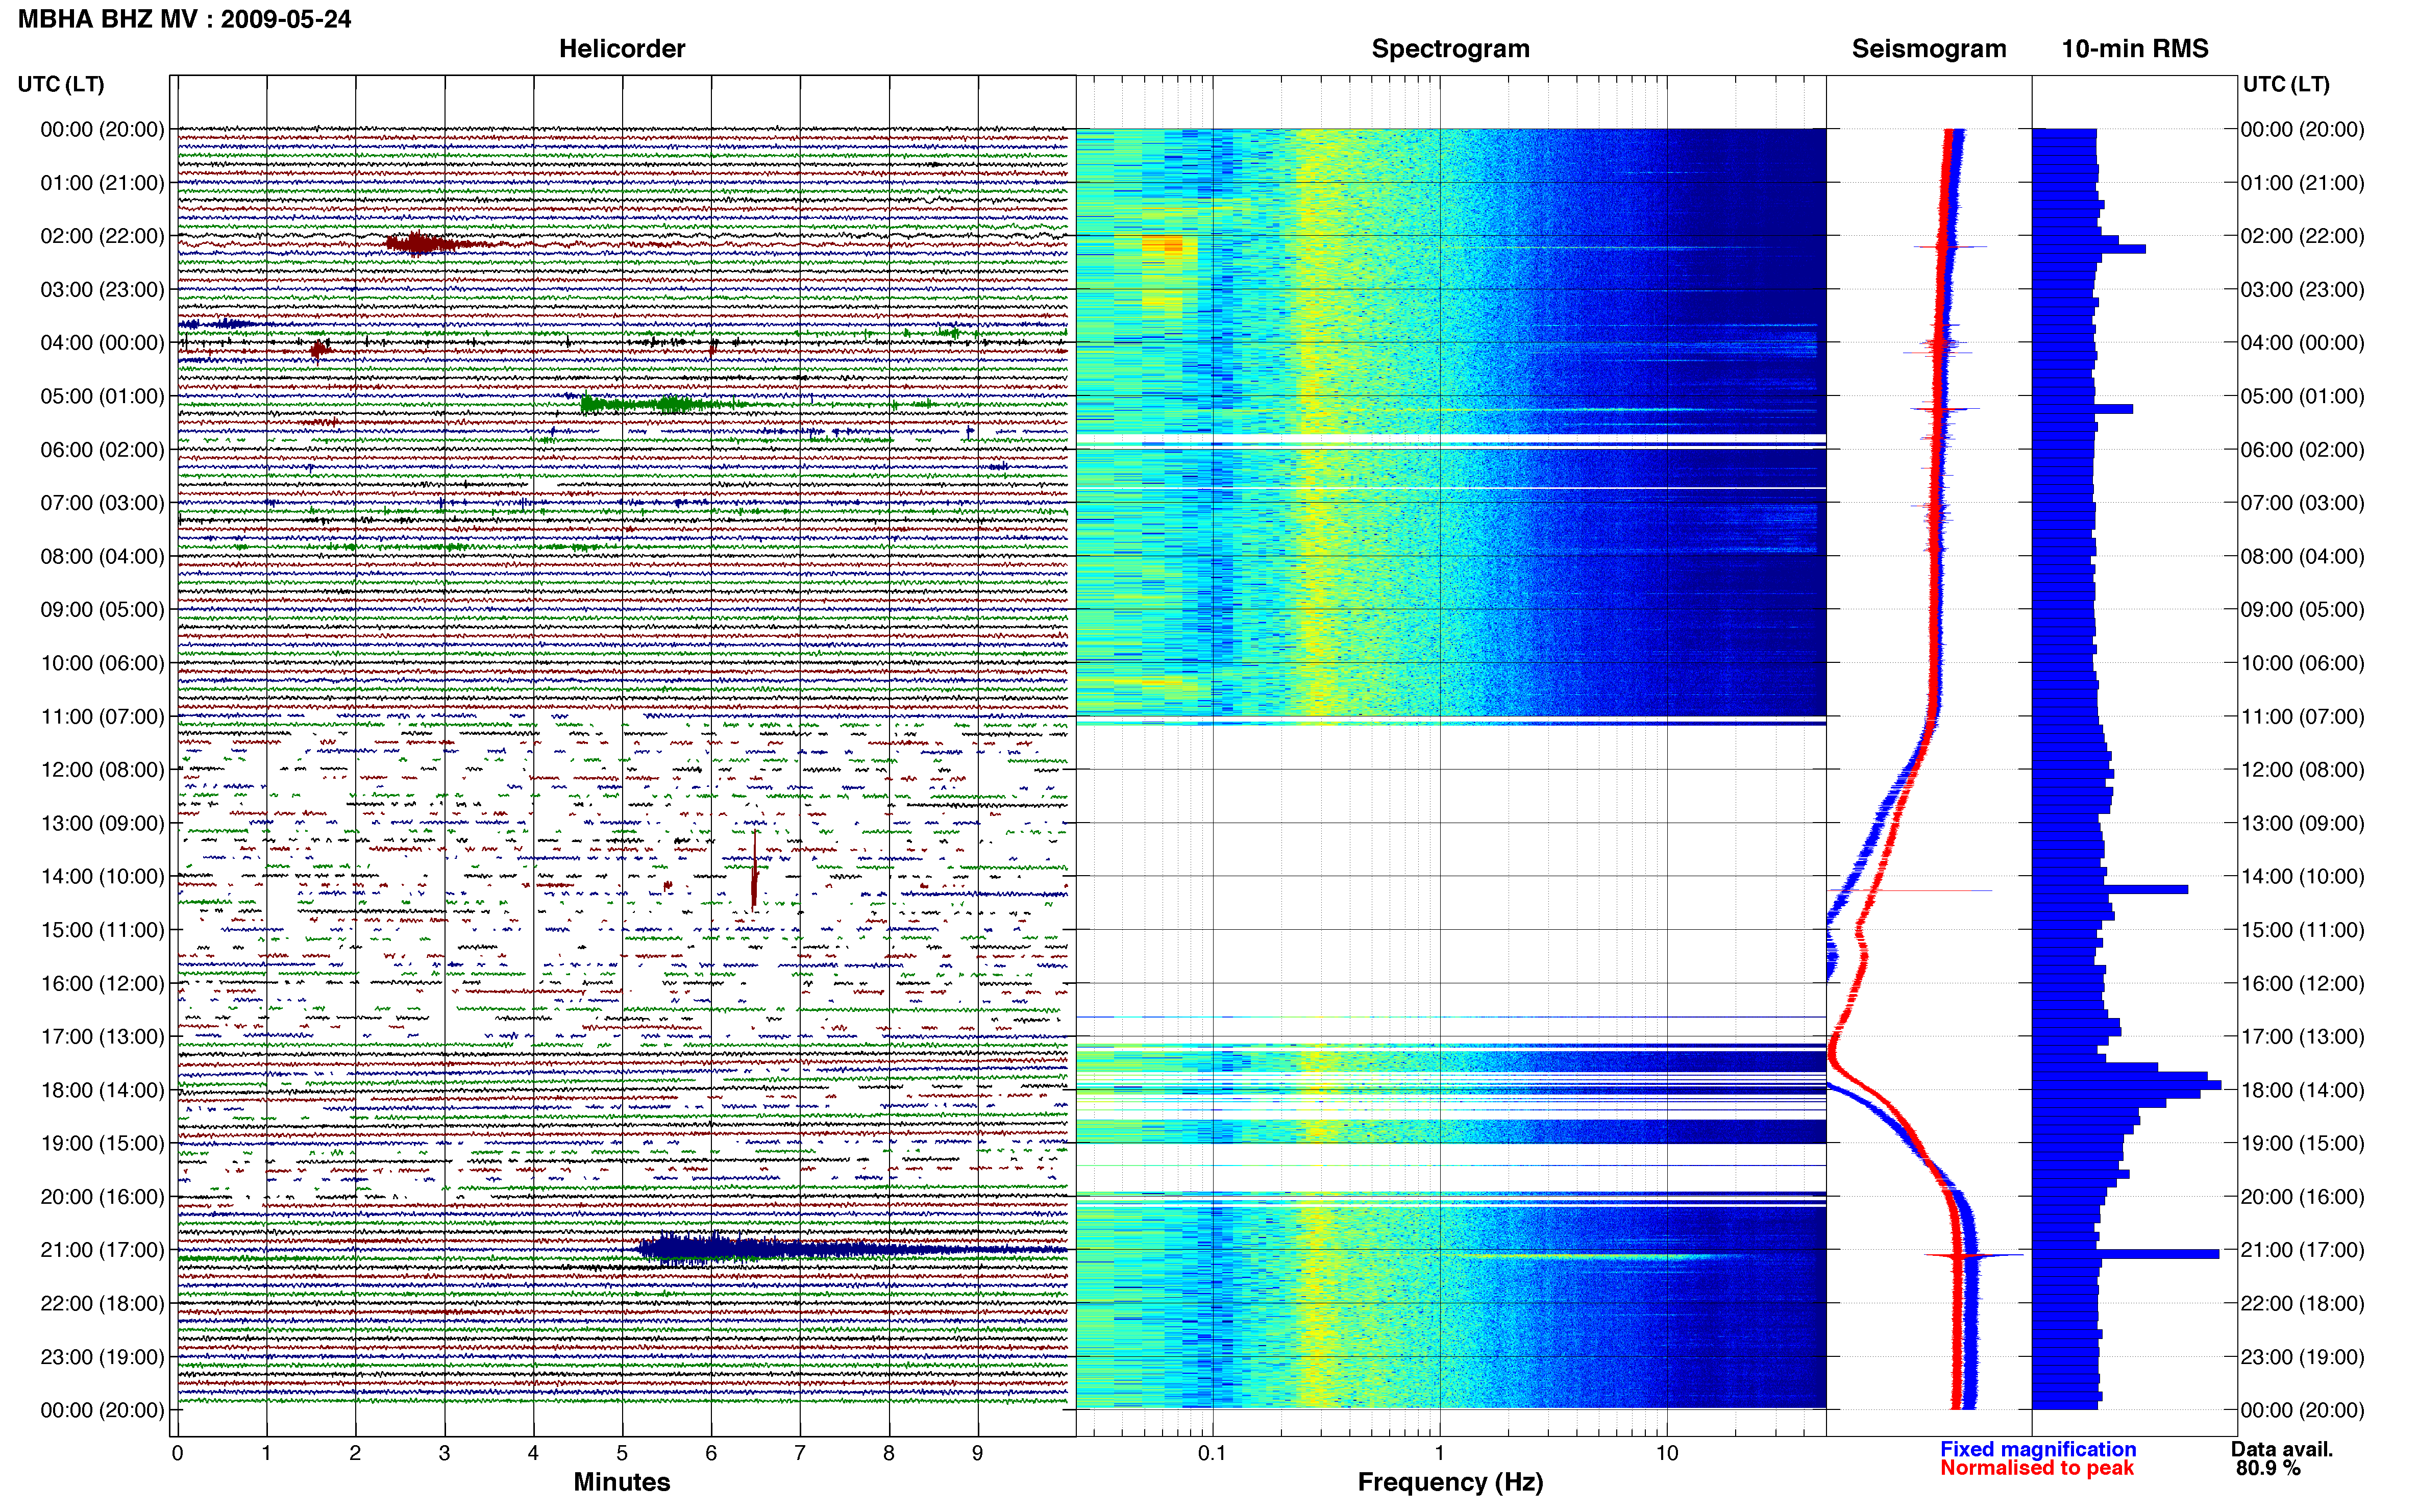Click the 'Spectrogram' panel heading
2419x1512 pixels.
pyautogui.click(x=1450, y=49)
